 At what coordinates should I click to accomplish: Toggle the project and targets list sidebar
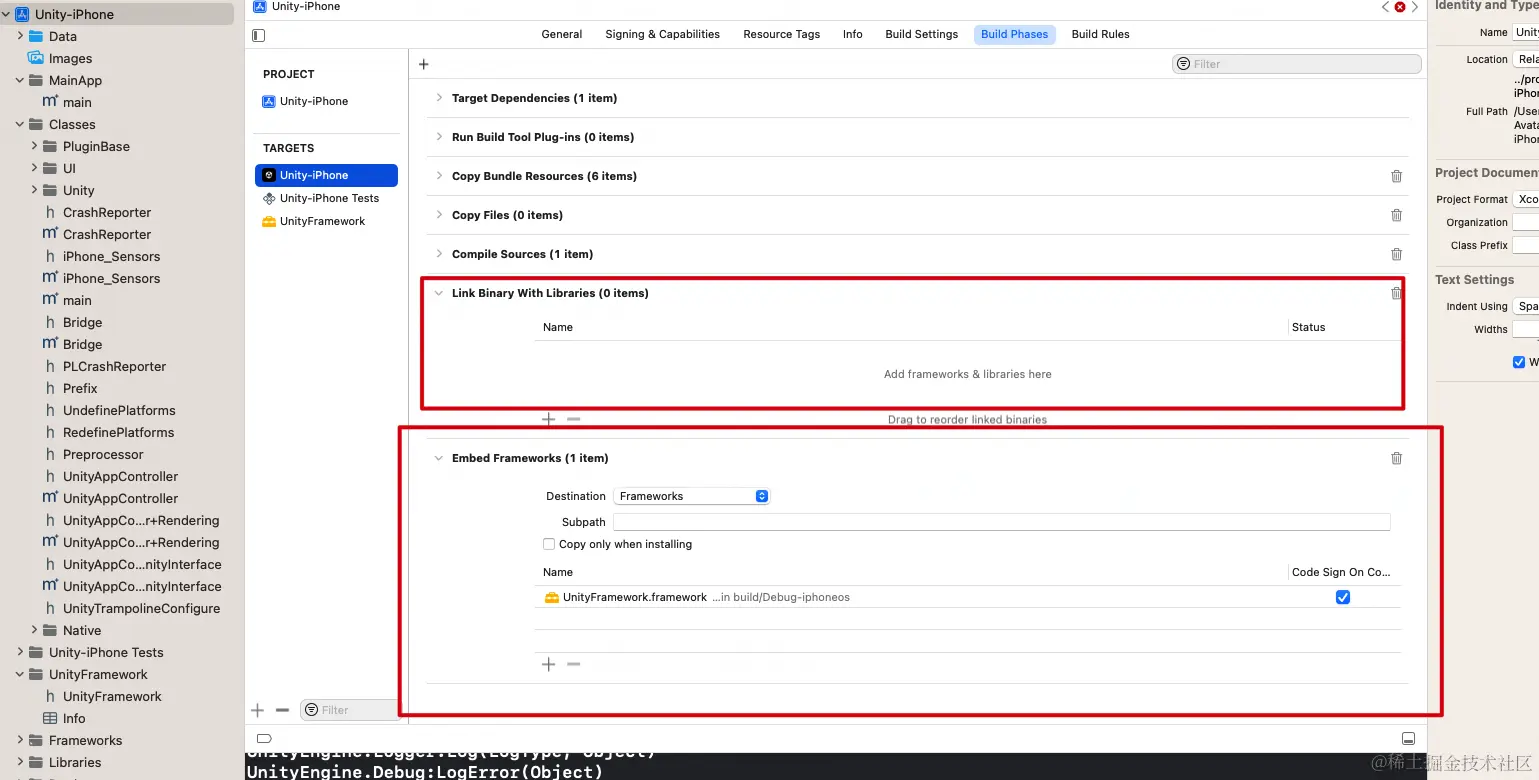pyautogui.click(x=259, y=35)
